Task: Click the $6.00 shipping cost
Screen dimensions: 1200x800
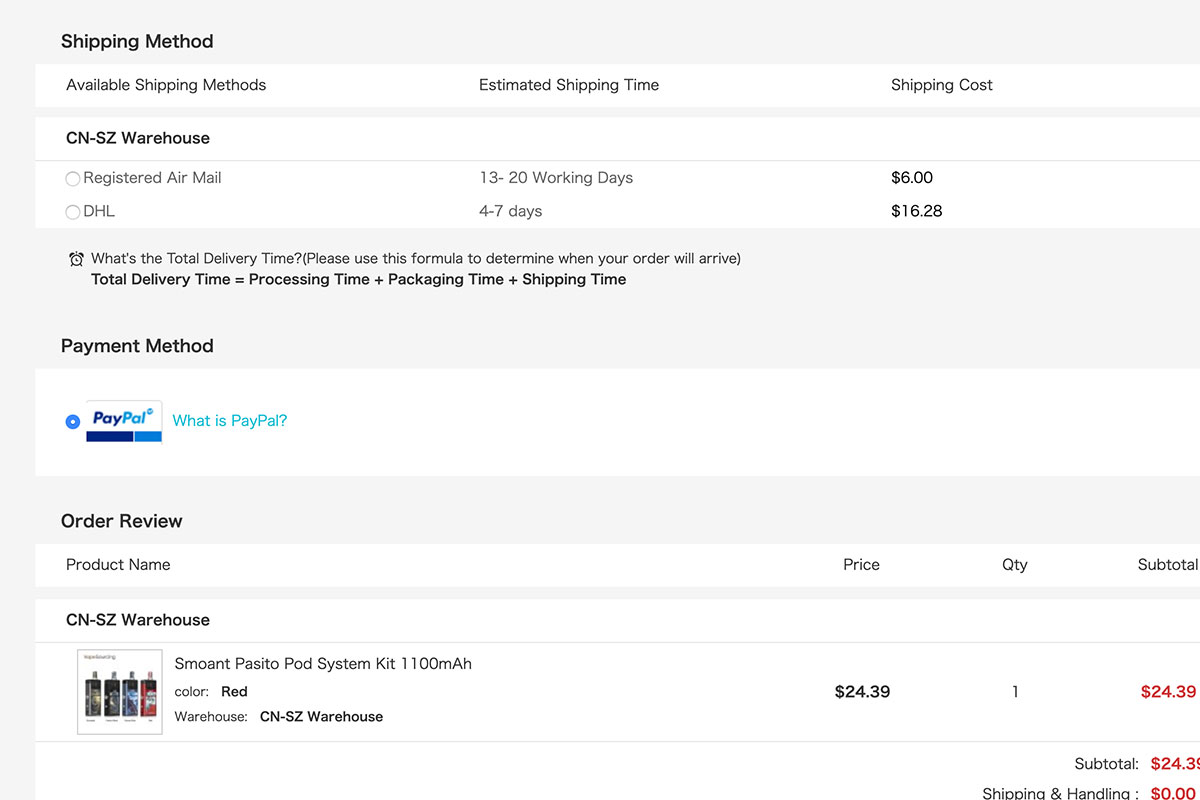Action: coord(912,178)
